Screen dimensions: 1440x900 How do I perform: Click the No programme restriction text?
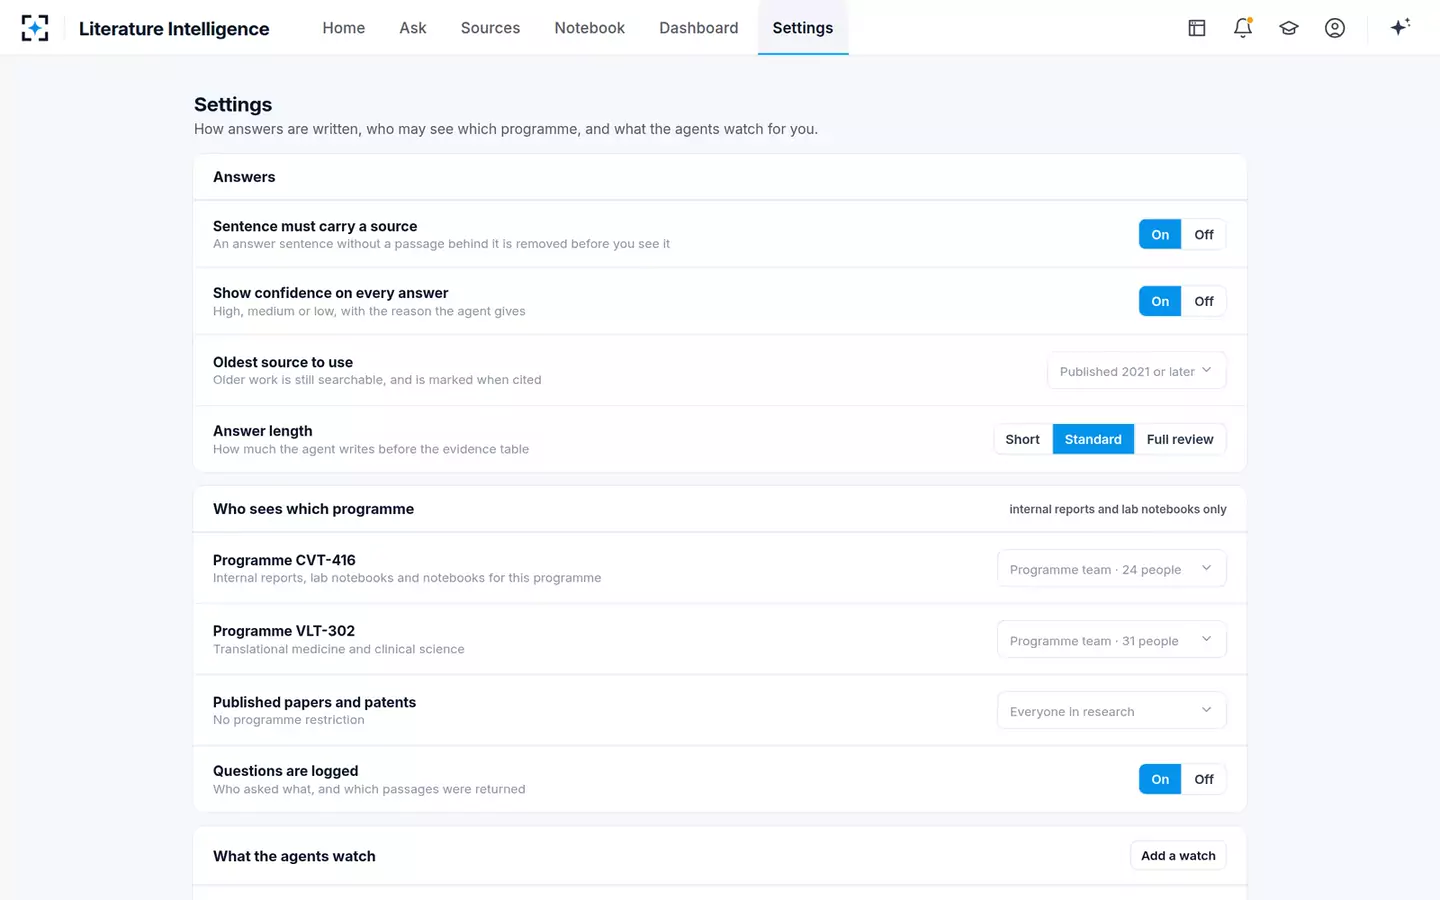pyautogui.click(x=289, y=720)
